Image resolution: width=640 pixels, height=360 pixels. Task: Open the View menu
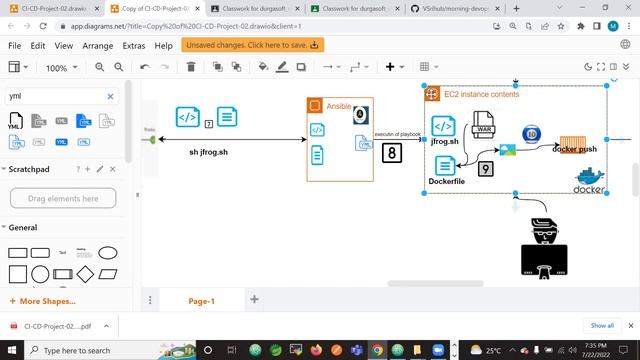[64, 46]
